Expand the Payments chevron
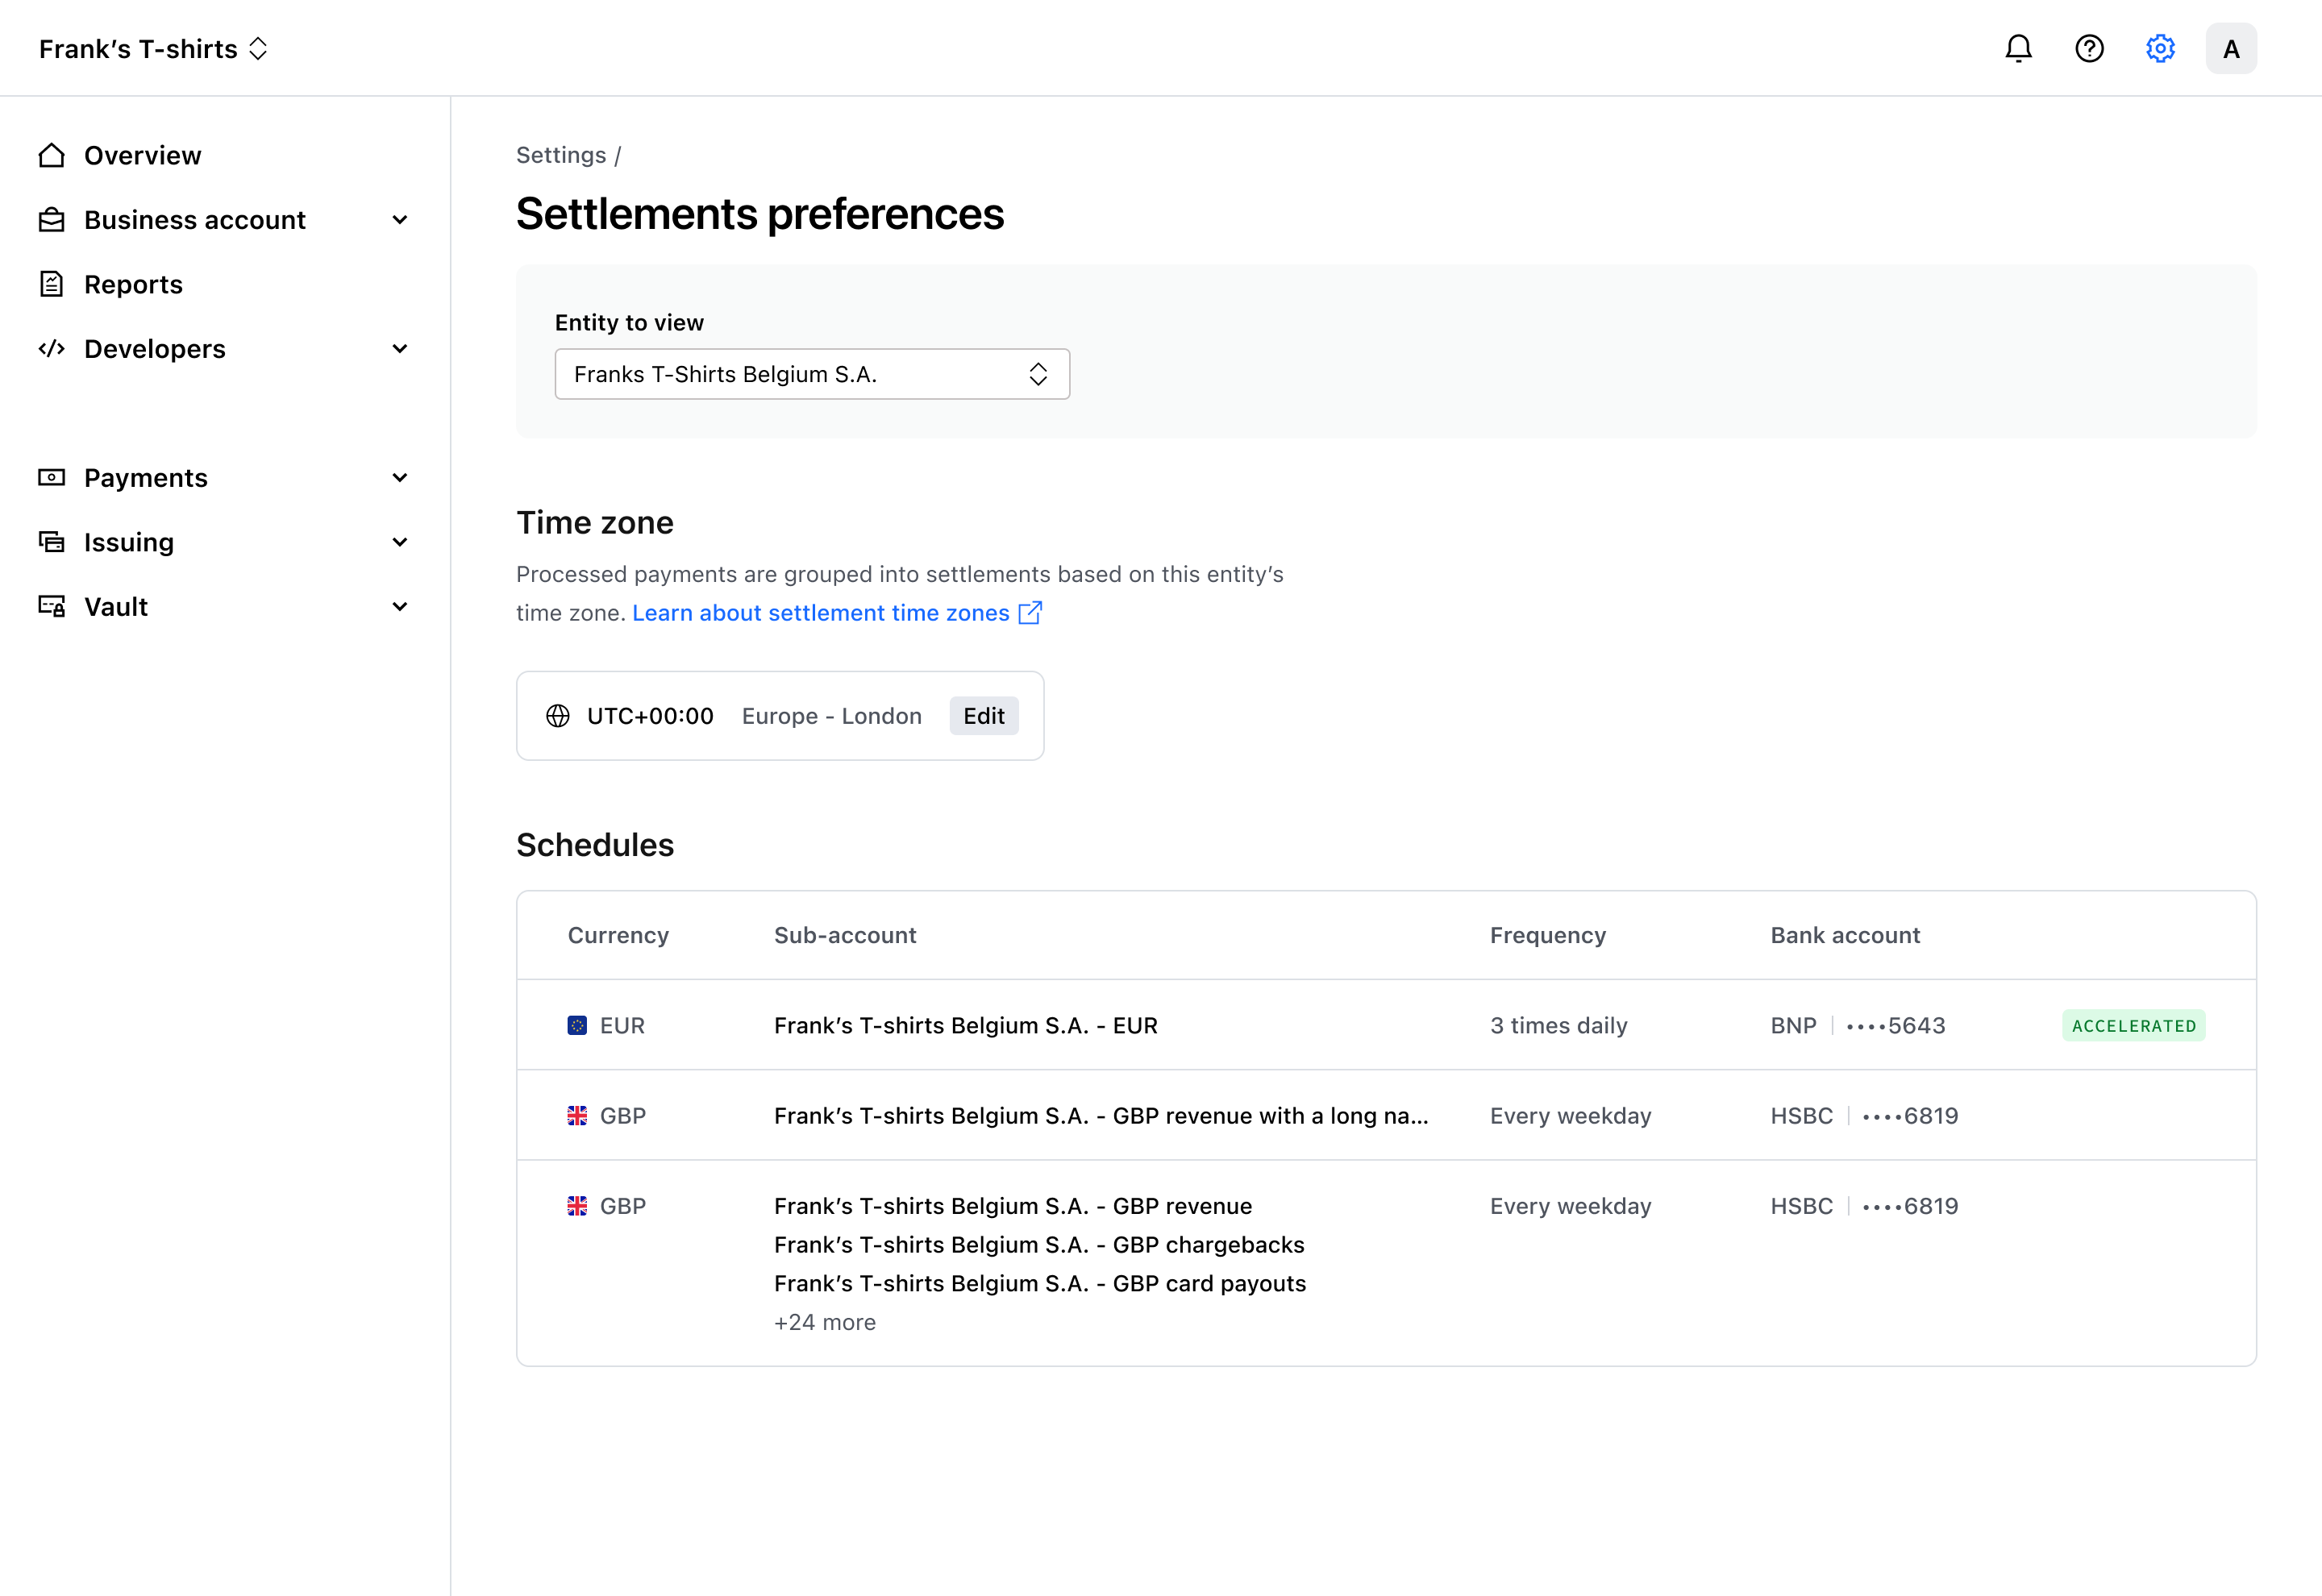The image size is (2322, 1596). point(400,478)
